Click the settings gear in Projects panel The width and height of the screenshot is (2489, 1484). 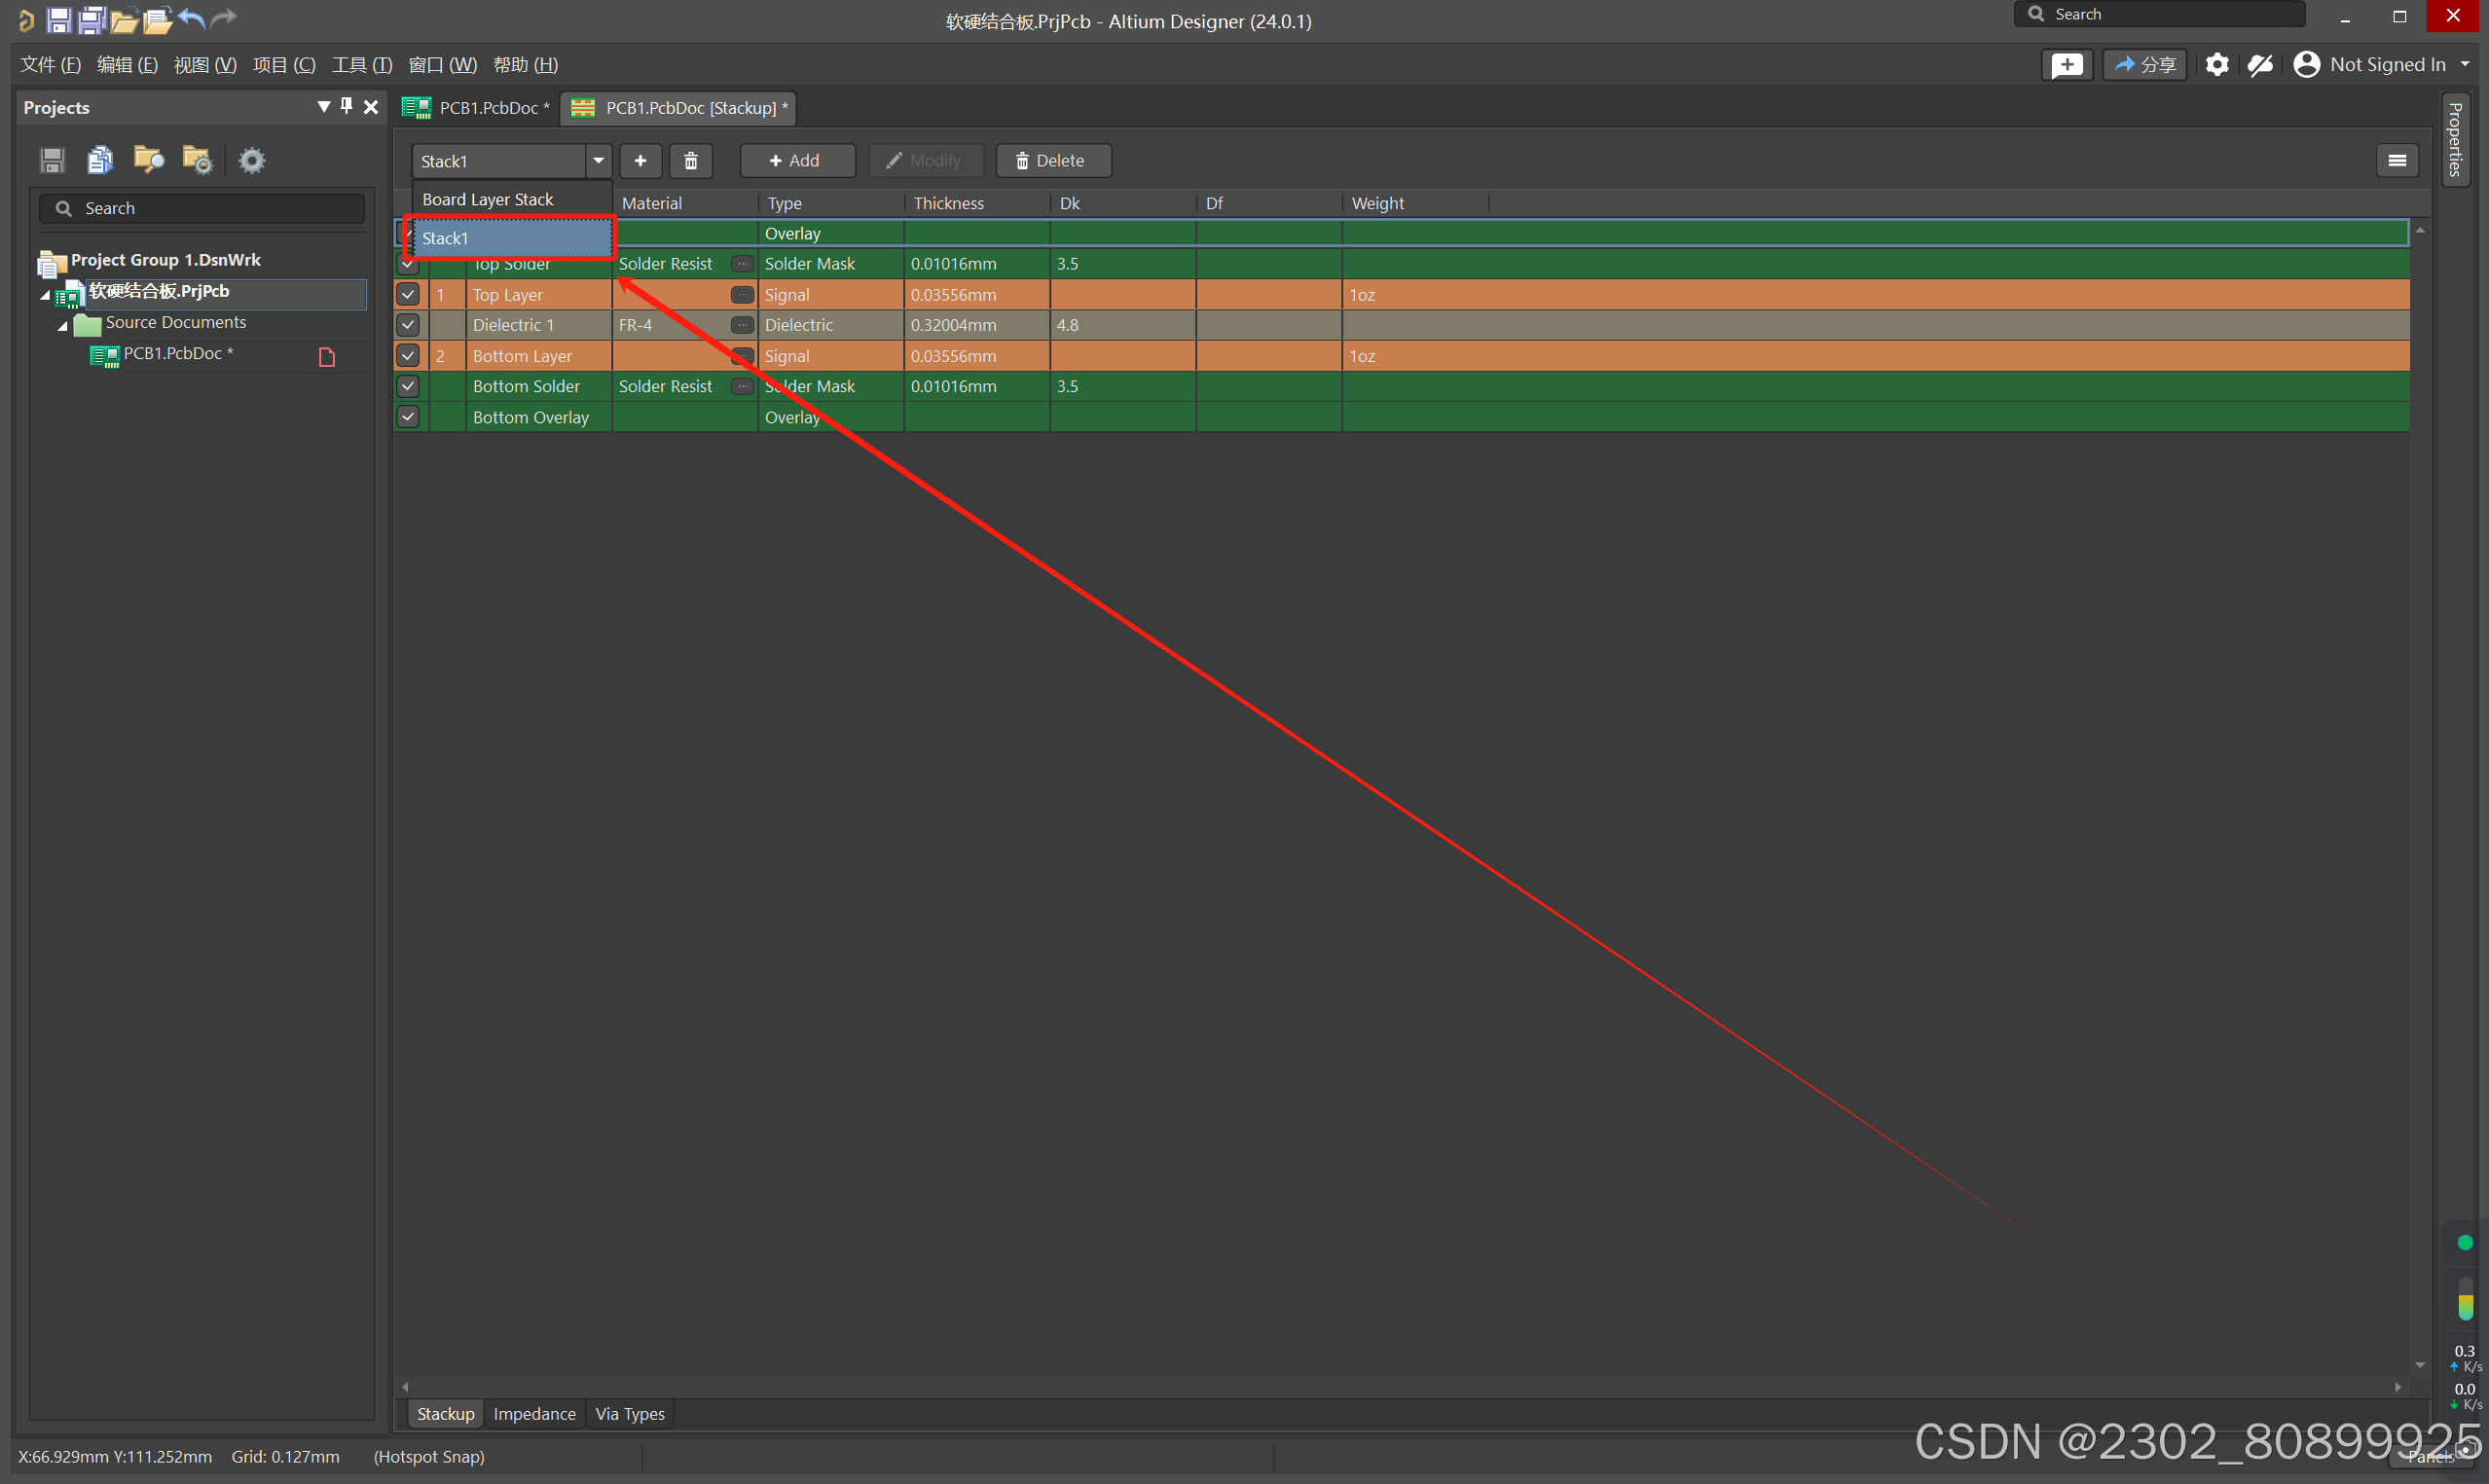pos(252,160)
